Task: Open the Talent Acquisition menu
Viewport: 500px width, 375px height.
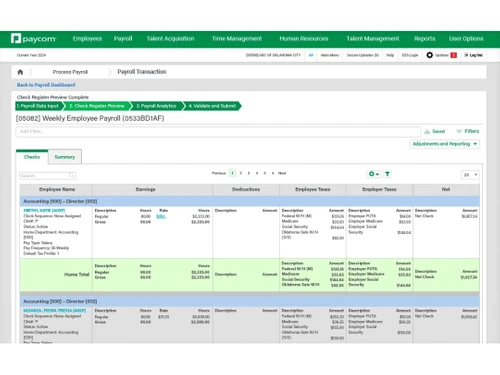Action: (170, 39)
